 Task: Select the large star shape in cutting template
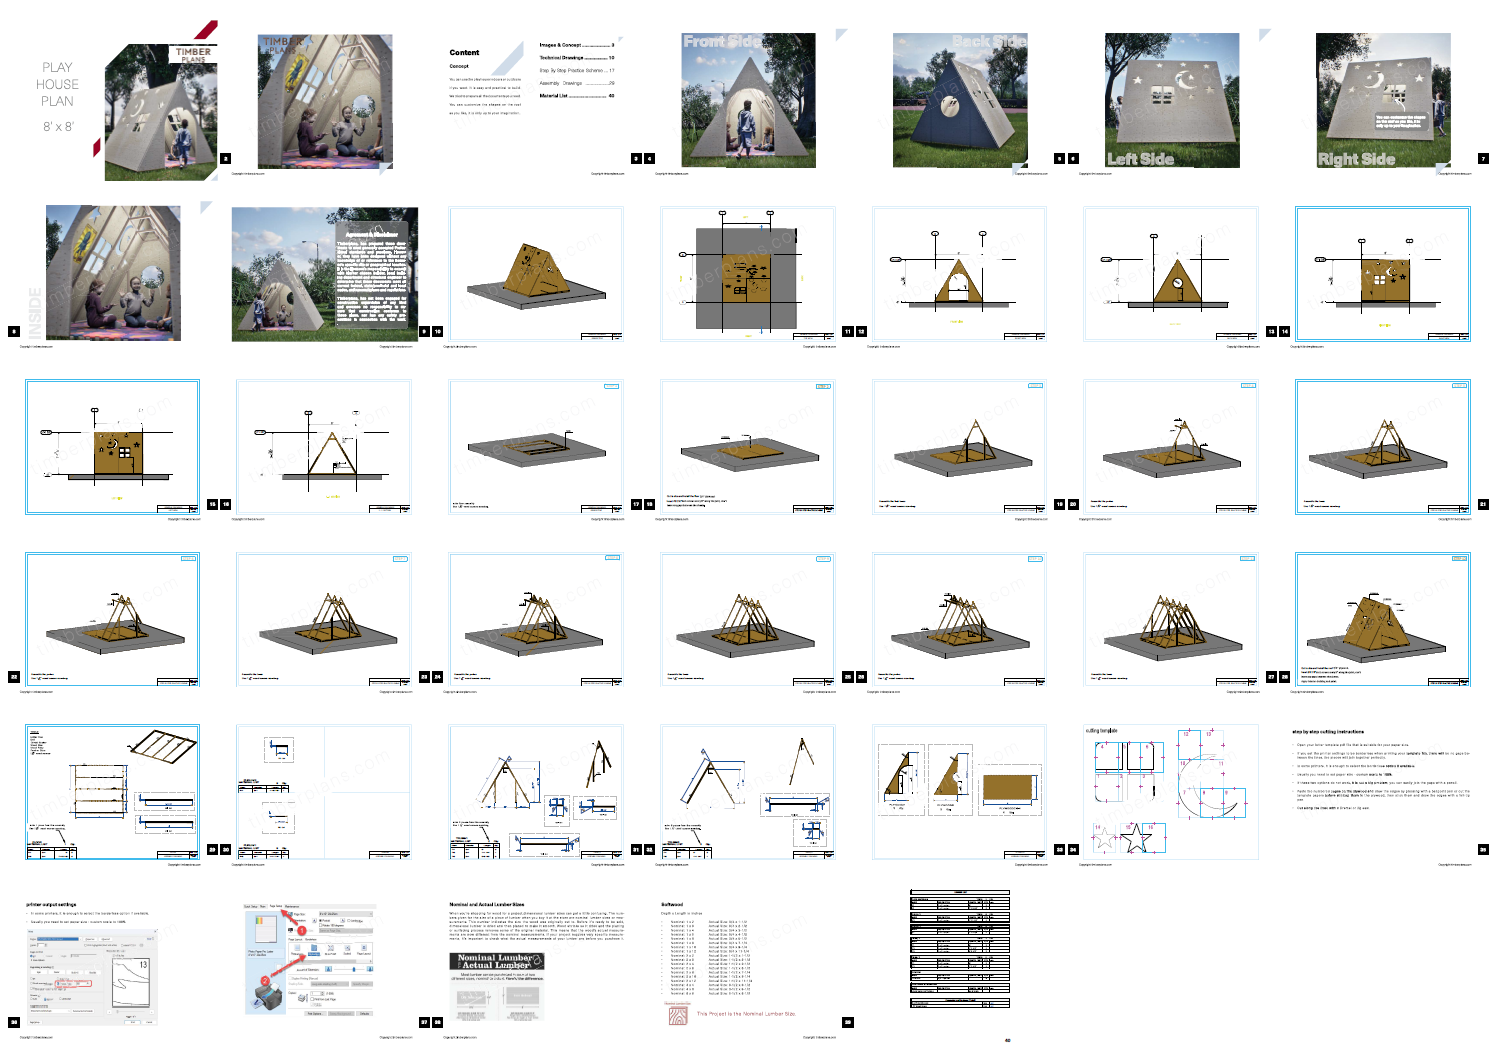click(x=1135, y=838)
